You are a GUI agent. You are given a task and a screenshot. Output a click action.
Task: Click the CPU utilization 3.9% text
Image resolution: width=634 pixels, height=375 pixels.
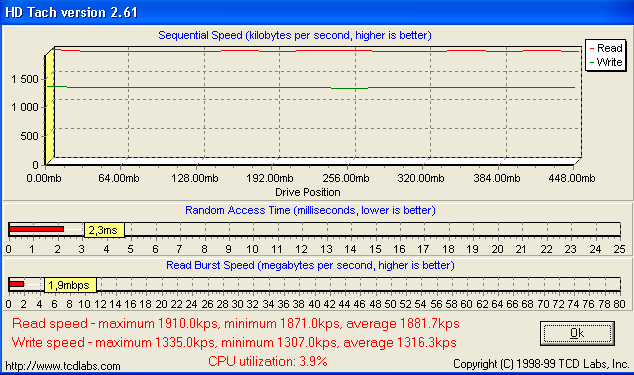(x=268, y=361)
